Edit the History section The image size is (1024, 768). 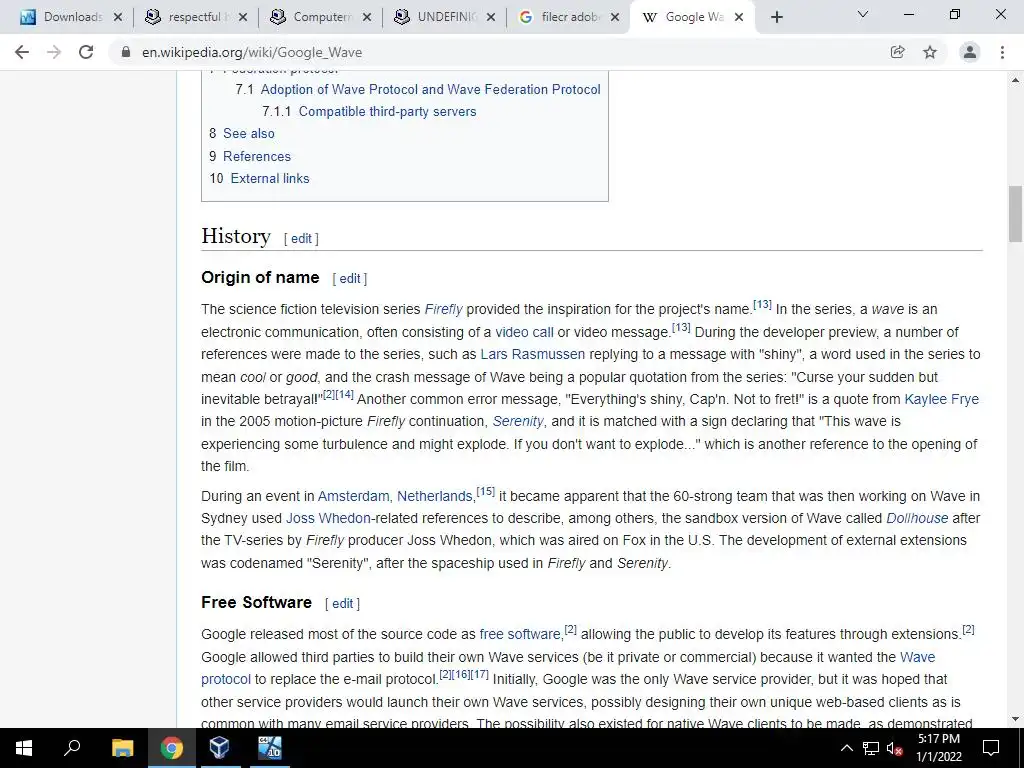[x=301, y=239]
